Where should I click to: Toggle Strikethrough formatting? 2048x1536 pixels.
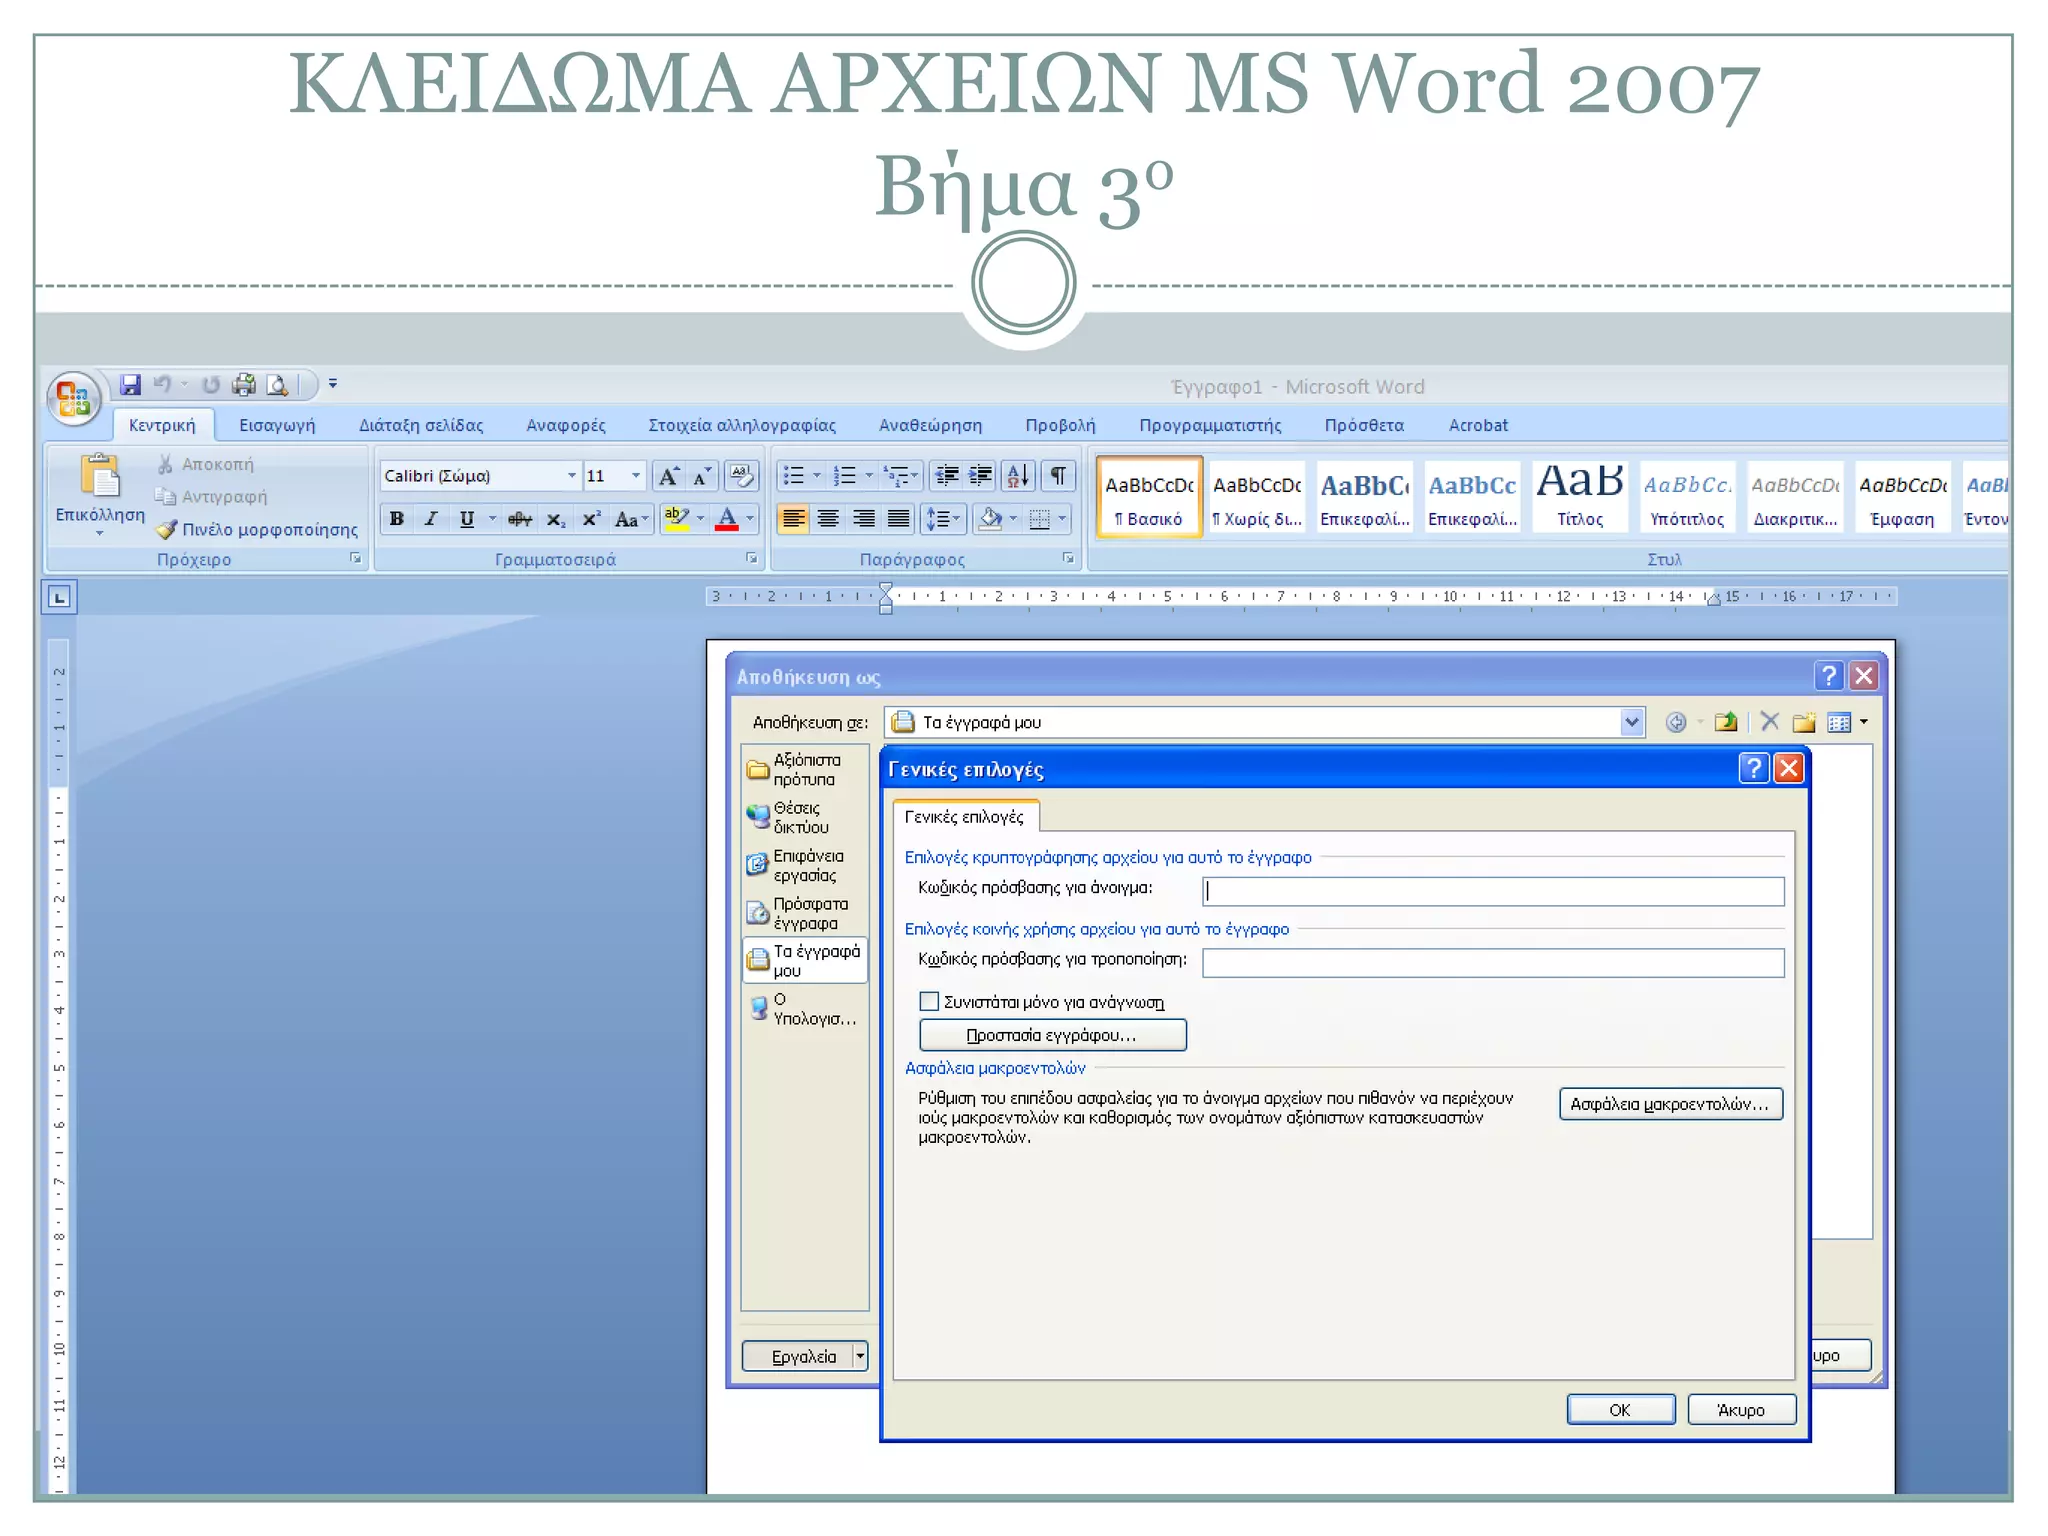(519, 519)
